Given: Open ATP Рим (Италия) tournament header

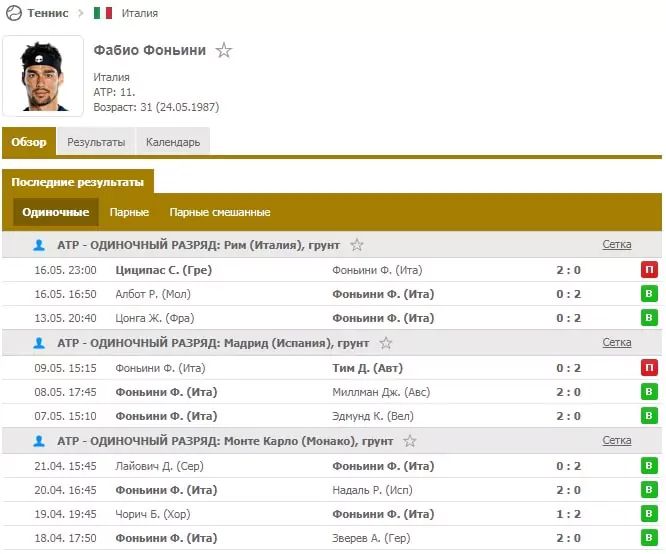Looking at the screenshot, I should click(198, 245).
